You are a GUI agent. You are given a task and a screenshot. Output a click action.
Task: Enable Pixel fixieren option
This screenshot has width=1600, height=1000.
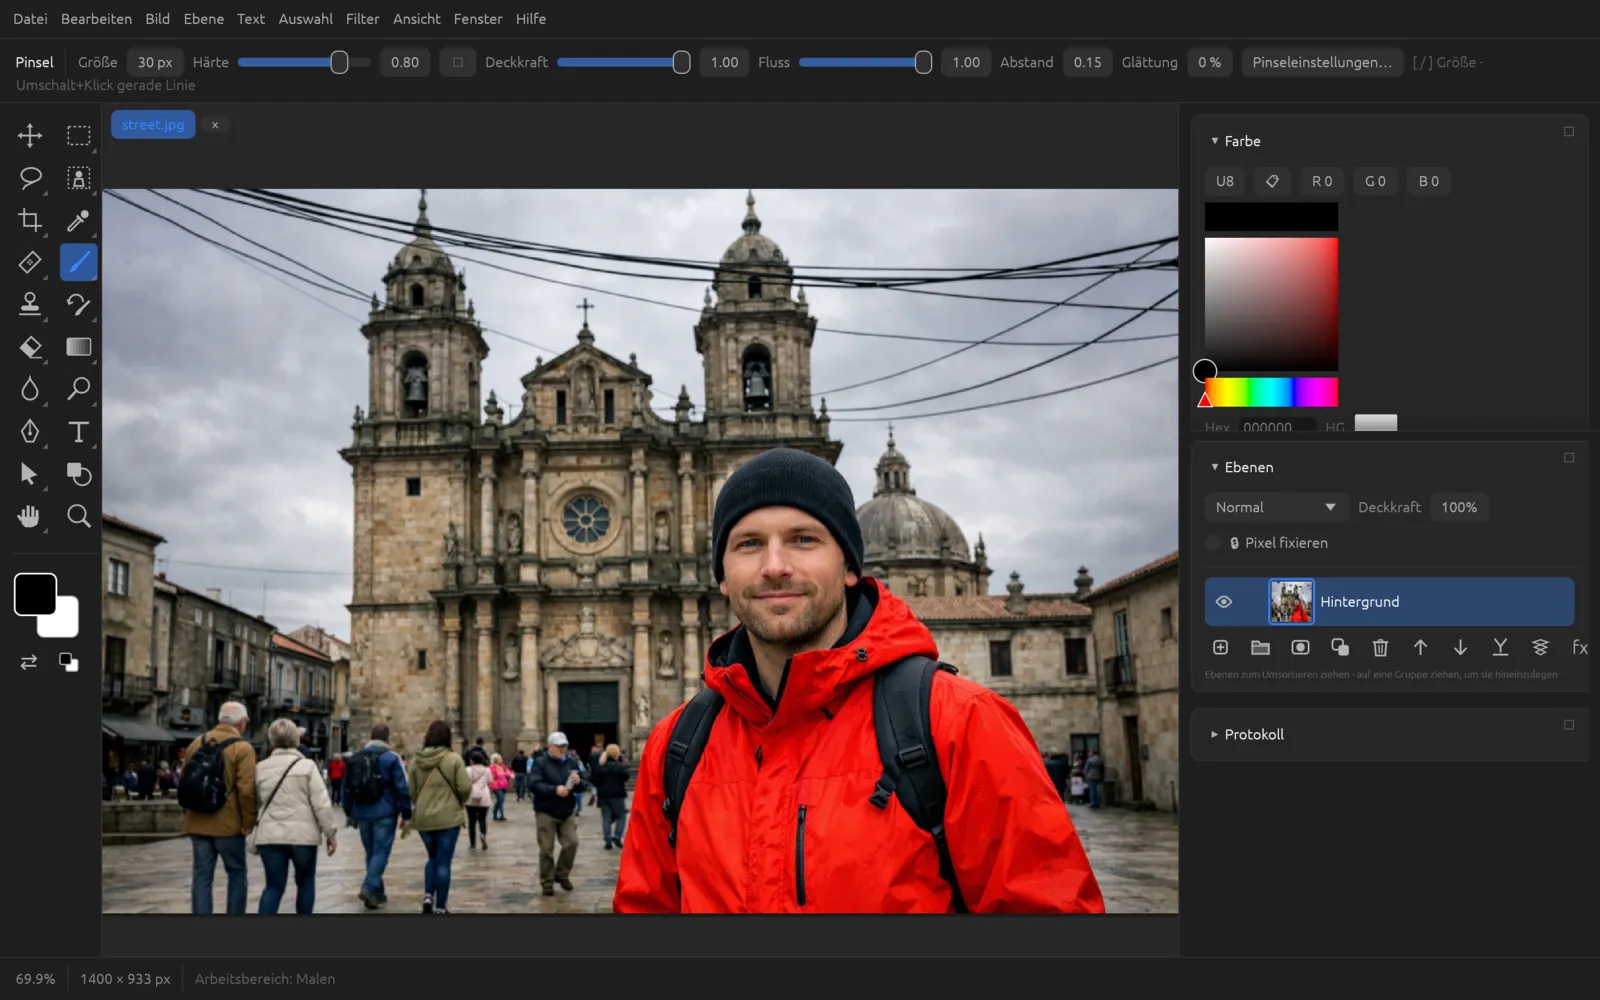[x=1213, y=543]
